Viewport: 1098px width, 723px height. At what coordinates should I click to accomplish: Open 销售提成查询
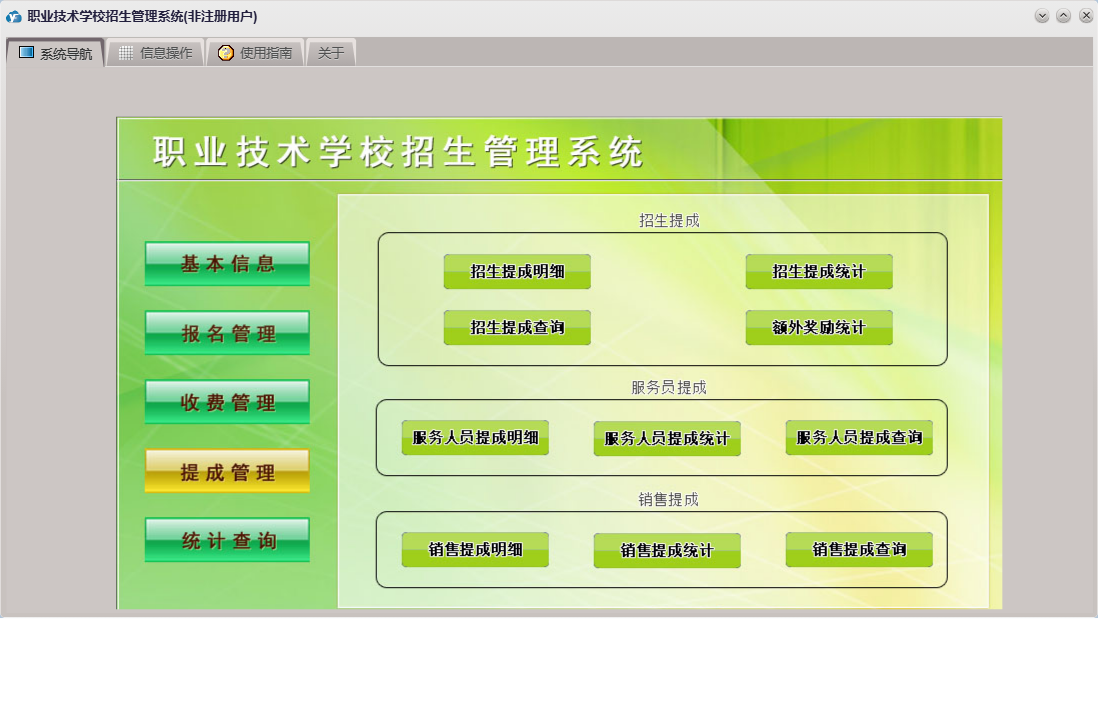point(859,550)
